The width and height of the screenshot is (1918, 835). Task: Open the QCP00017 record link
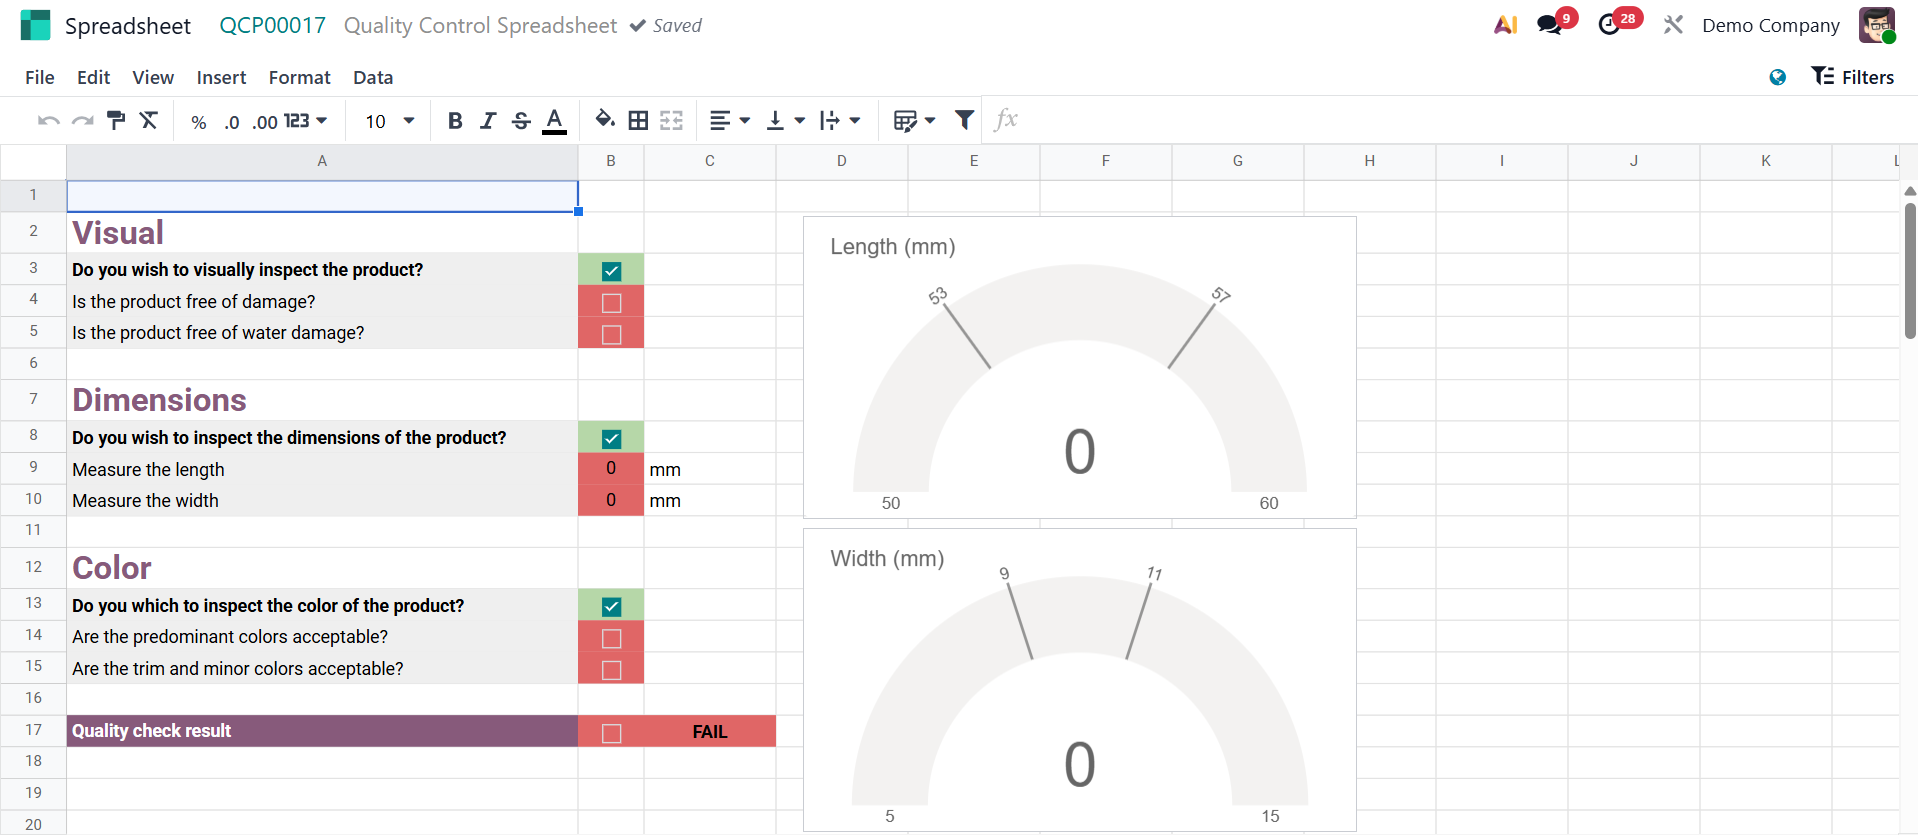(x=272, y=26)
